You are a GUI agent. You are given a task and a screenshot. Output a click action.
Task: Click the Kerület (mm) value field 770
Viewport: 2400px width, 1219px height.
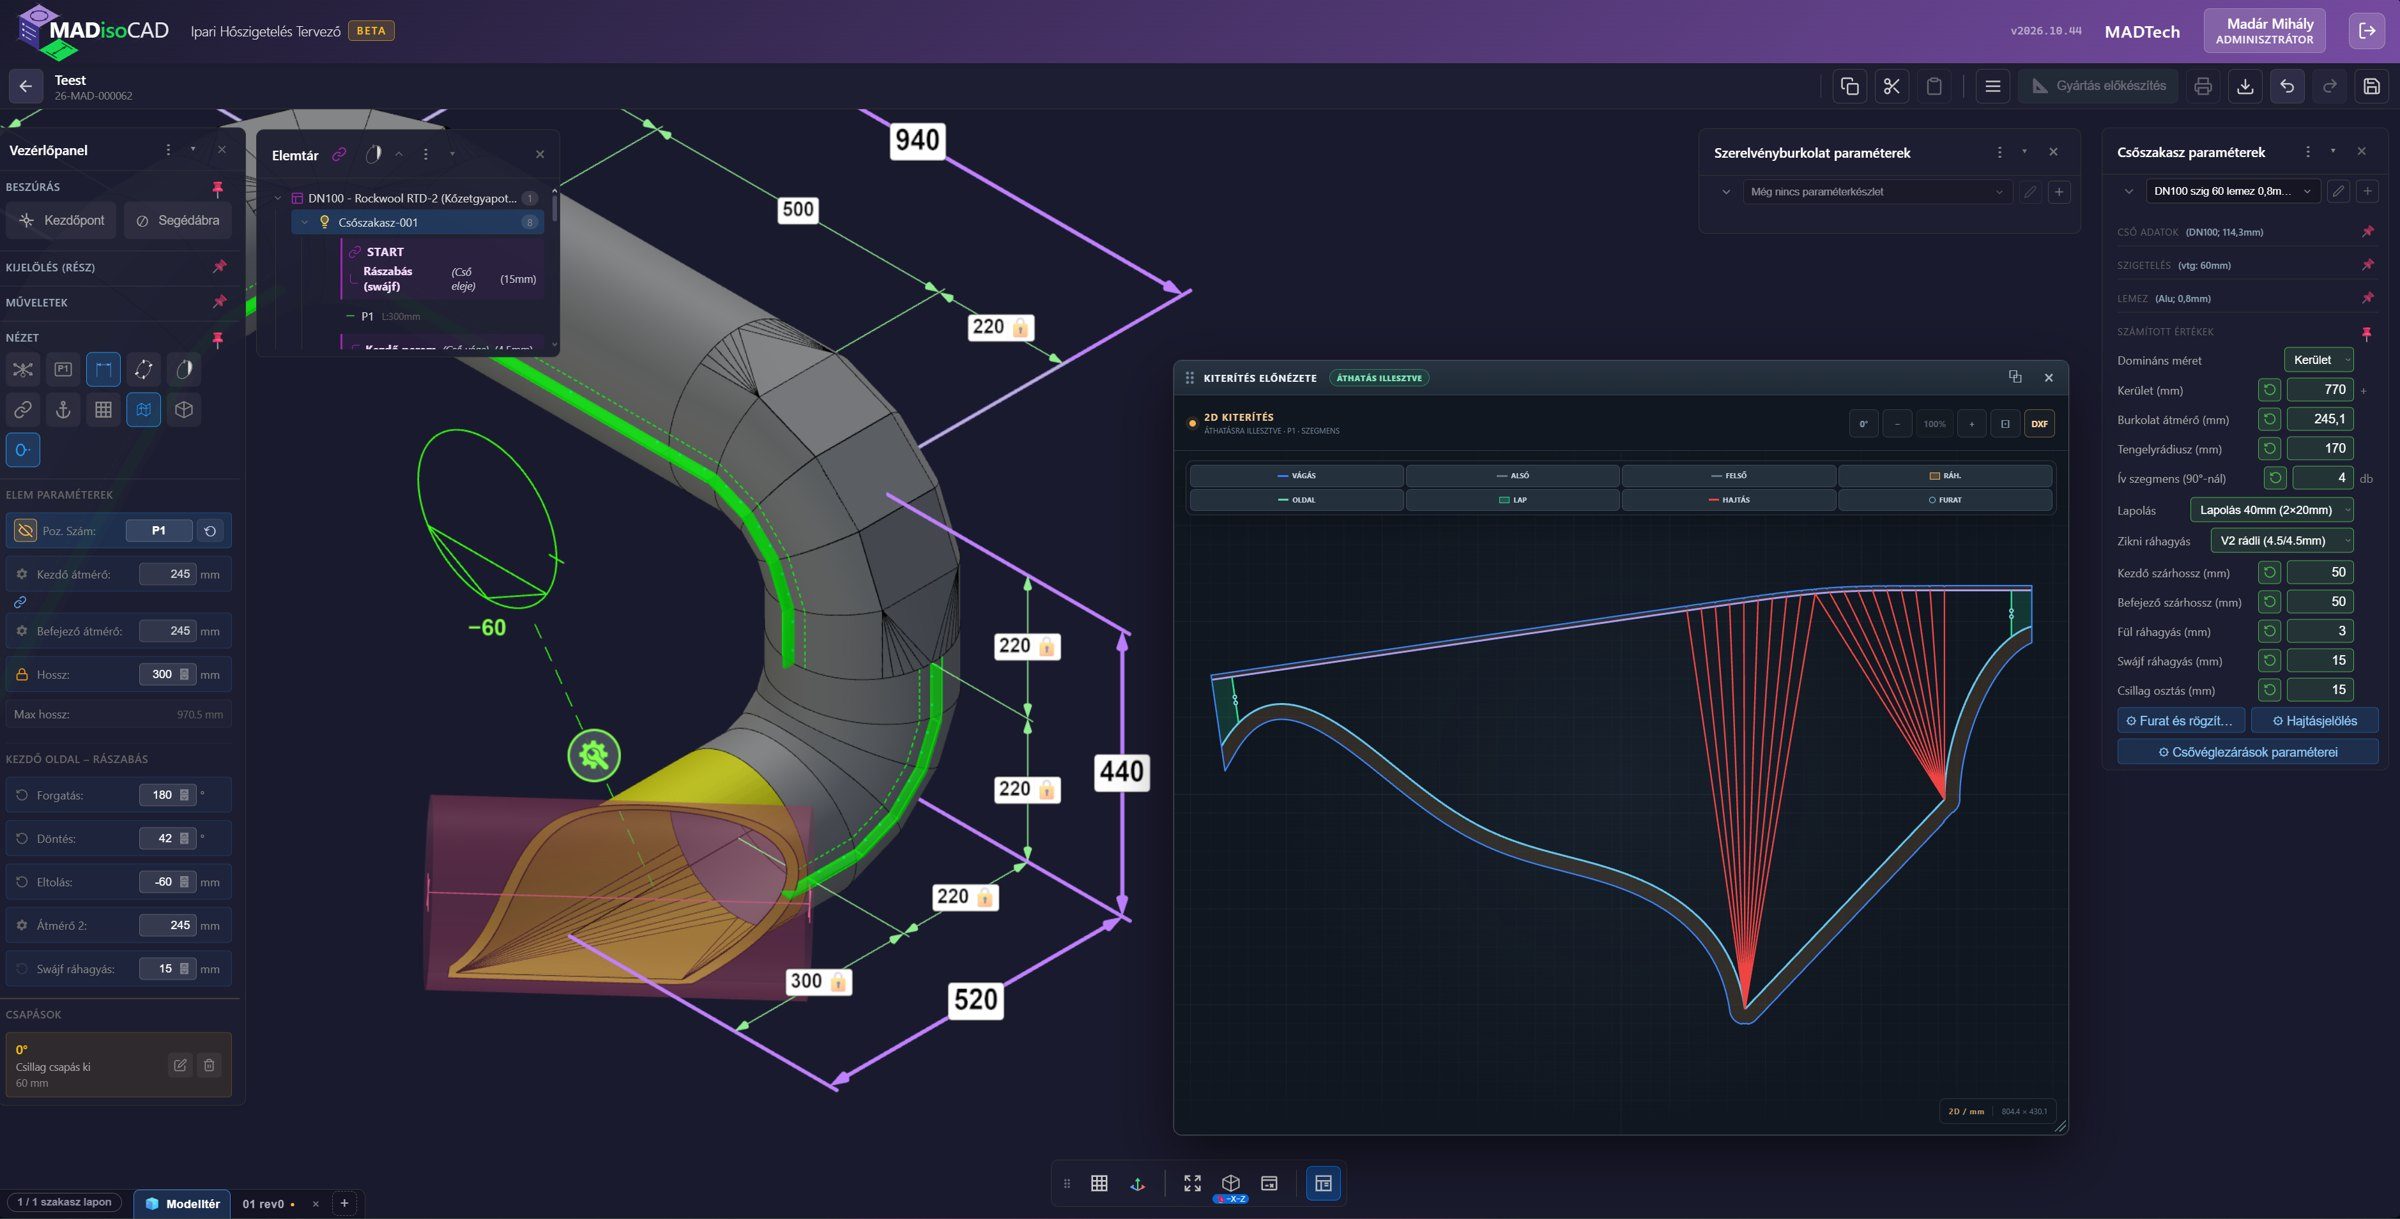pos(2320,390)
